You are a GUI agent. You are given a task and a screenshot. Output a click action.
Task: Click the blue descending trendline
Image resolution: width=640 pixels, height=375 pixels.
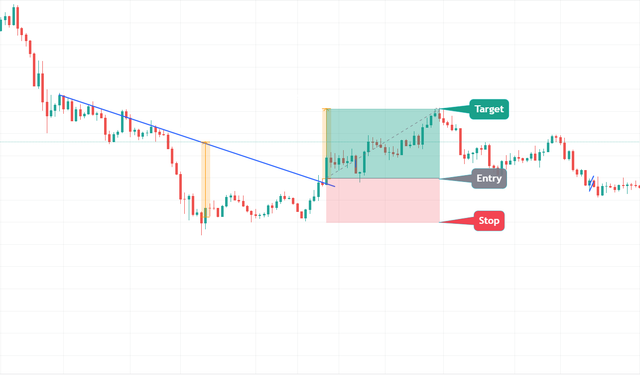[197, 140]
